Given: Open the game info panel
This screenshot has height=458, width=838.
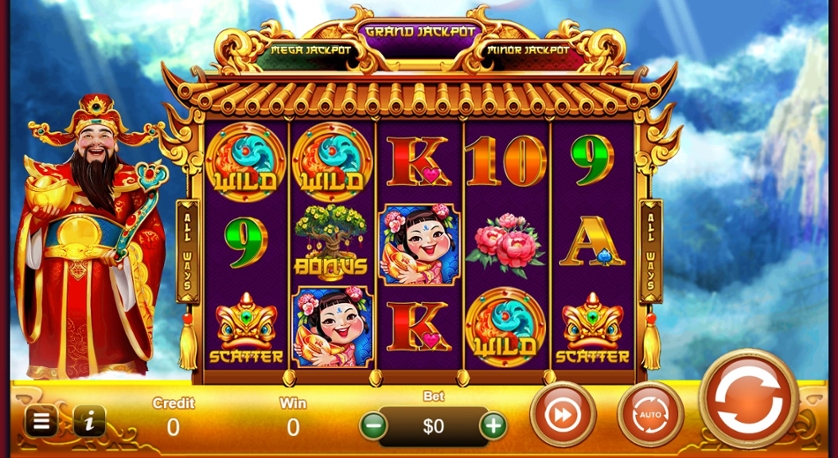Looking at the screenshot, I should pos(89,421).
